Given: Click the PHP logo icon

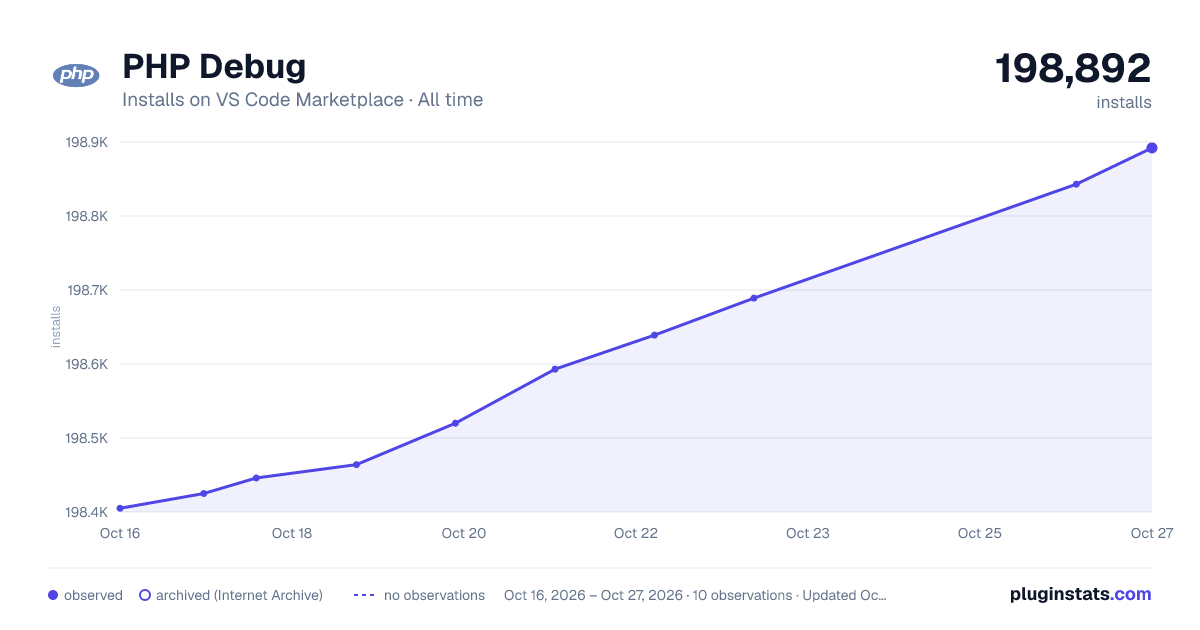Looking at the screenshot, I should pos(76,75).
